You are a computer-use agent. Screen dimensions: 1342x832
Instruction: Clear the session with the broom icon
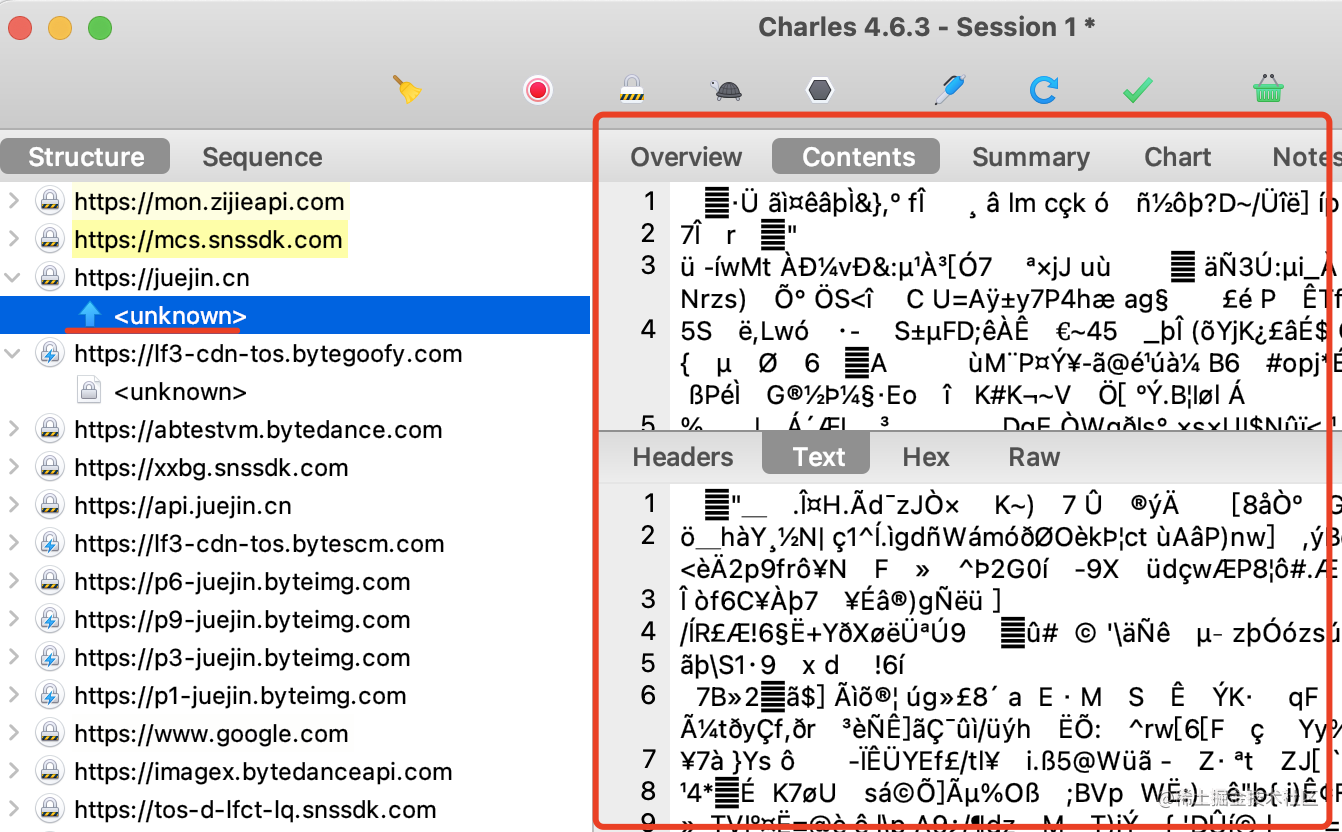(x=407, y=90)
